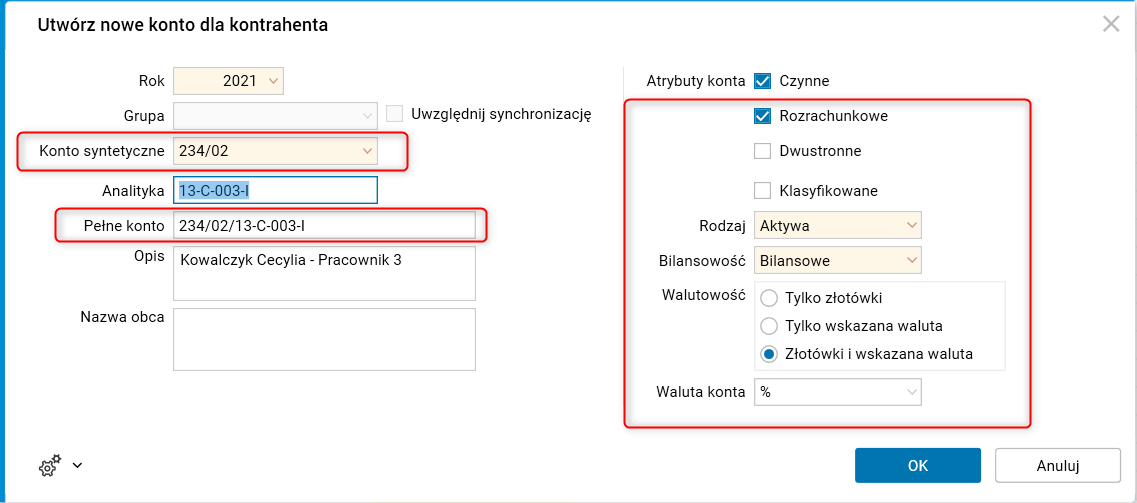Screen dimensions: 1137x503
Task: Confirm with the OK button
Action: point(917,465)
